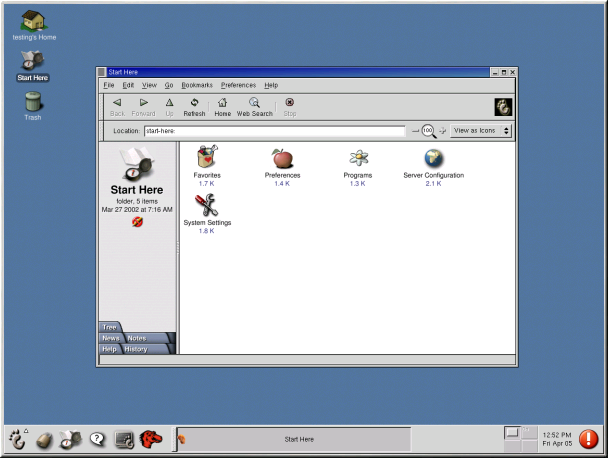Expand the View as Icons dropdown
The height and width of the screenshot is (458, 608).
[x=481, y=131]
